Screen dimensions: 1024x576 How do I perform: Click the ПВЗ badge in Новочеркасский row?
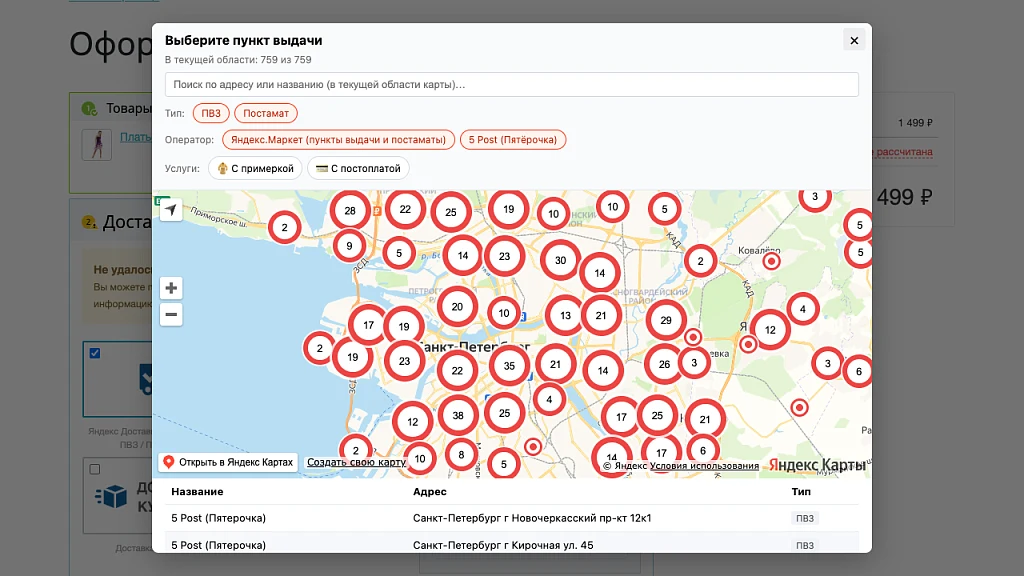(x=805, y=518)
